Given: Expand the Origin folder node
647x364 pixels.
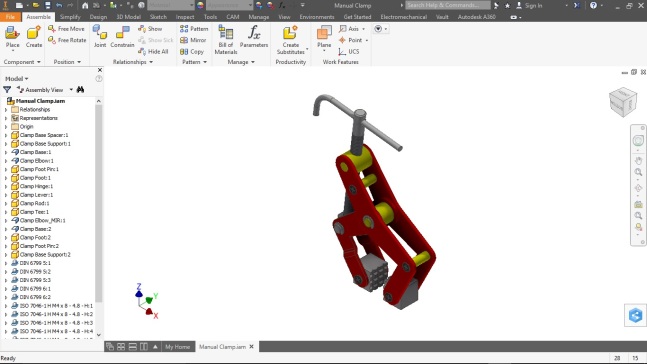Looking at the screenshot, I should click(x=6, y=127).
